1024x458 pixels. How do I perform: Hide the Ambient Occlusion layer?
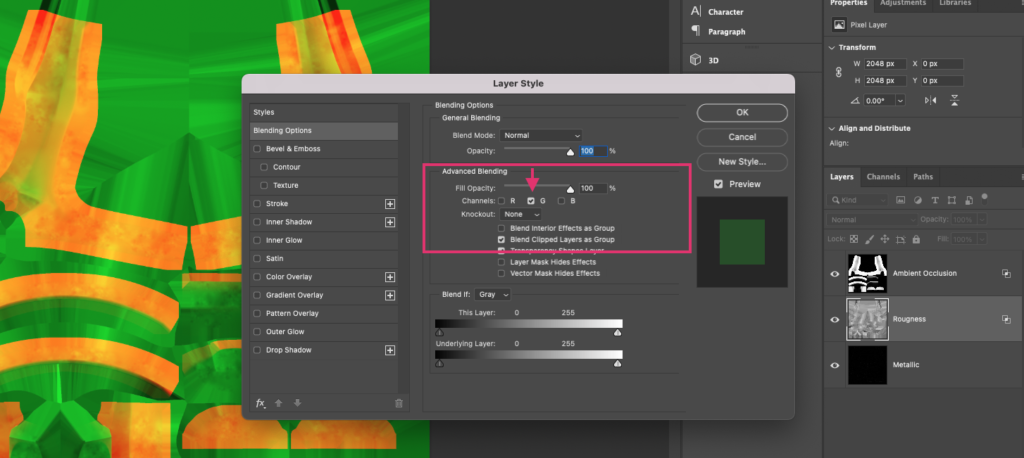(x=835, y=274)
